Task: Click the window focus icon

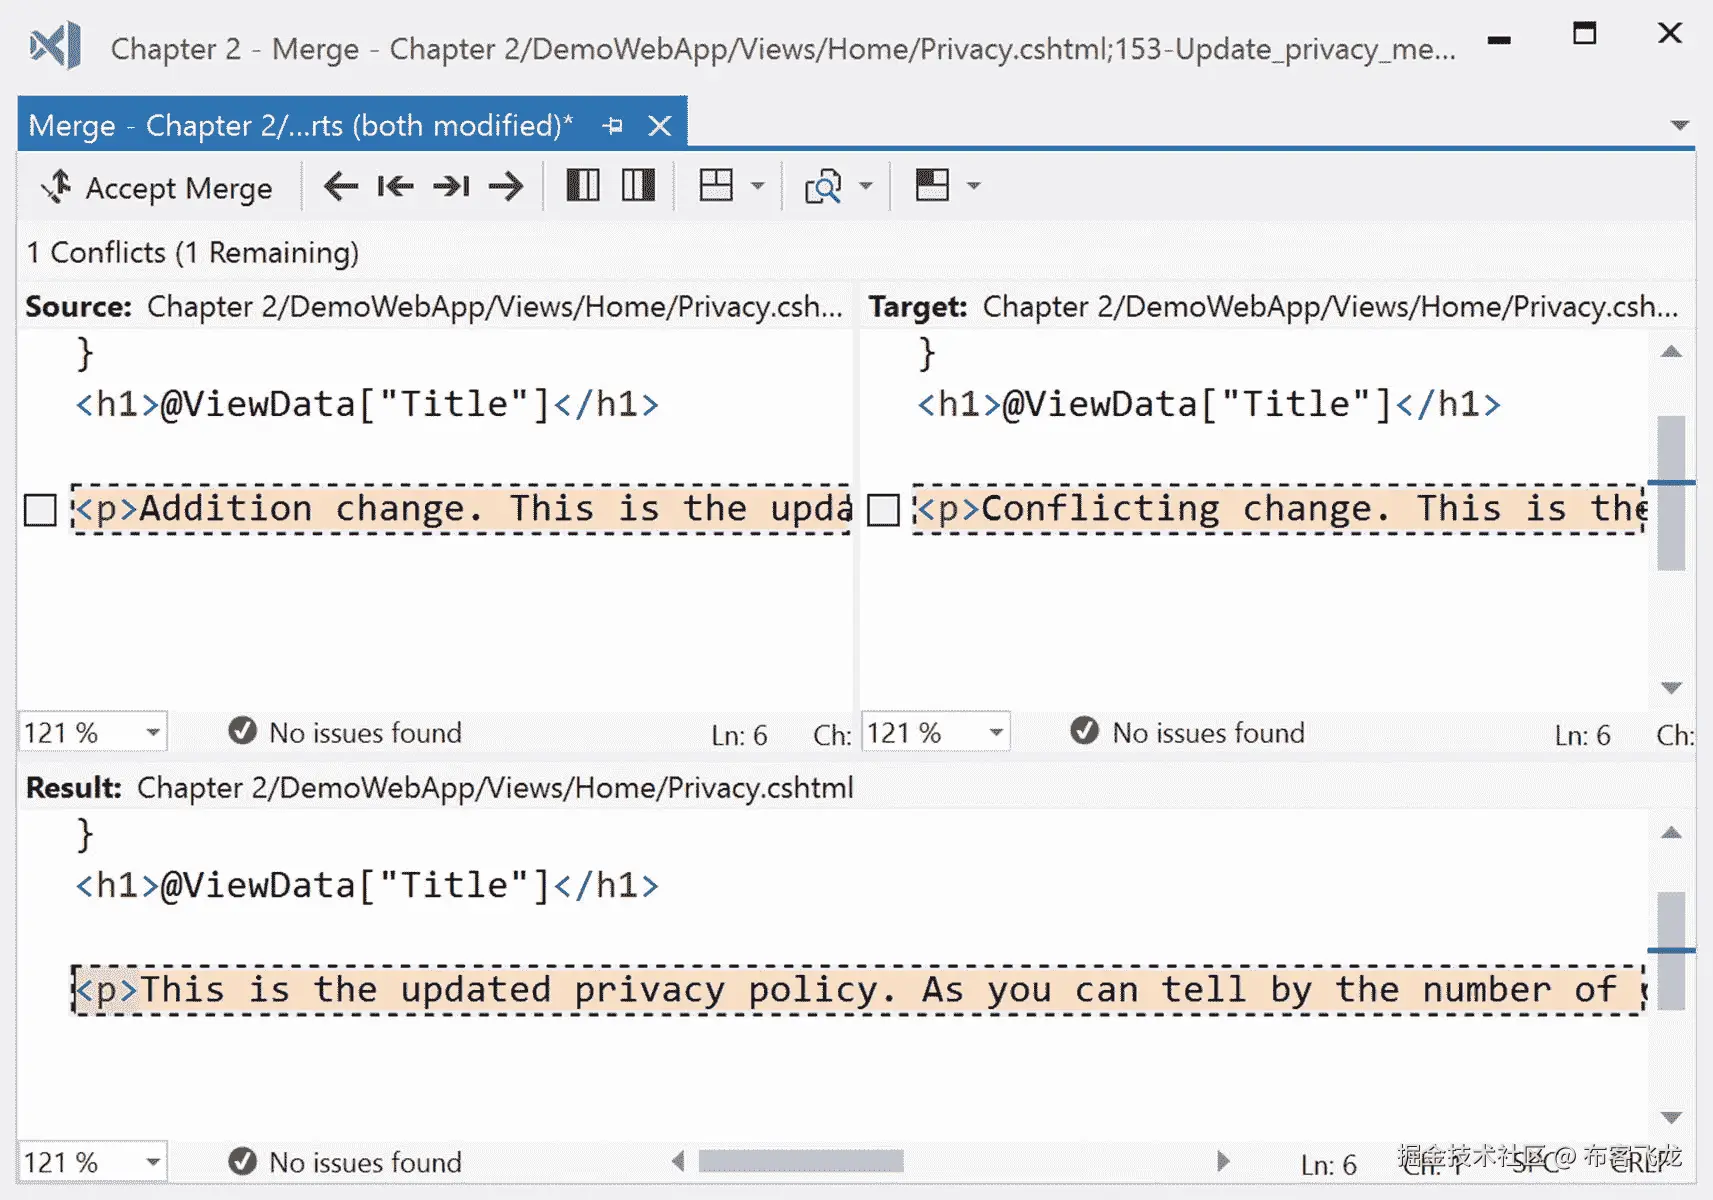Action: pyautogui.click(x=932, y=185)
